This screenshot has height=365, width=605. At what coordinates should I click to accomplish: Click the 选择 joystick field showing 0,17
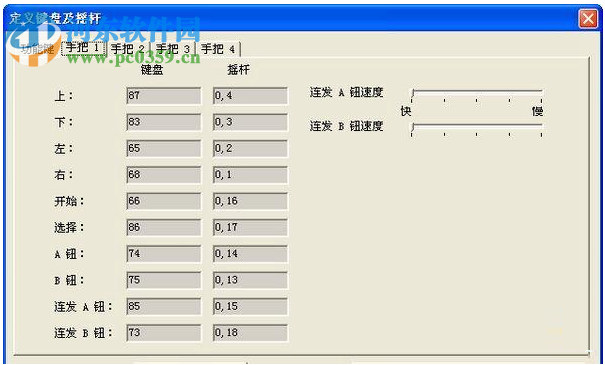pos(250,228)
